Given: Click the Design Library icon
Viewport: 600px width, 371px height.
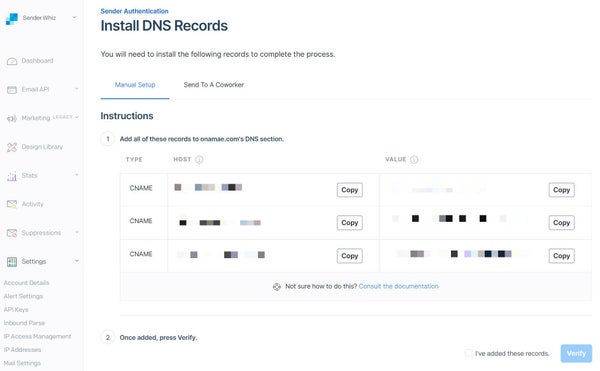Looking at the screenshot, I should point(12,147).
